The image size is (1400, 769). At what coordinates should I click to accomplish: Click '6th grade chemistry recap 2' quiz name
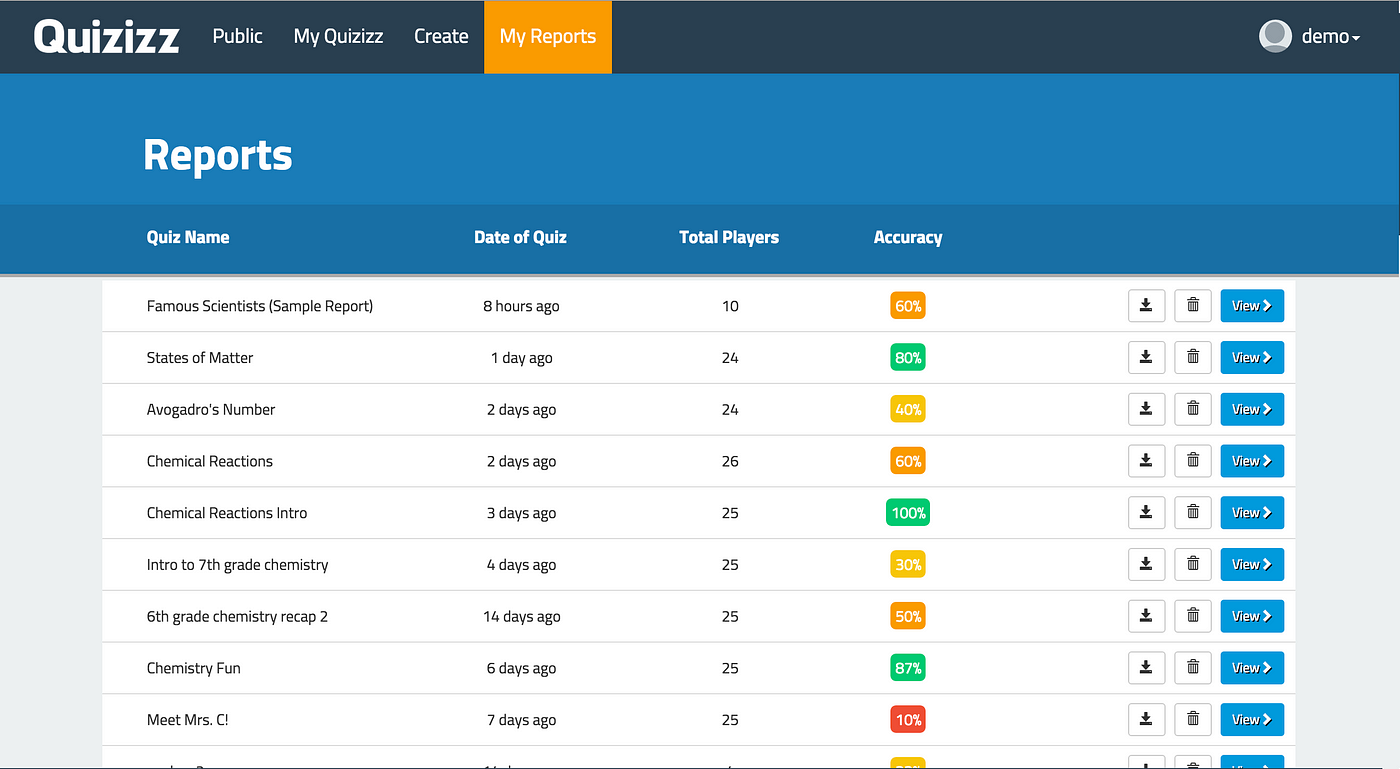pyautogui.click(x=237, y=617)
